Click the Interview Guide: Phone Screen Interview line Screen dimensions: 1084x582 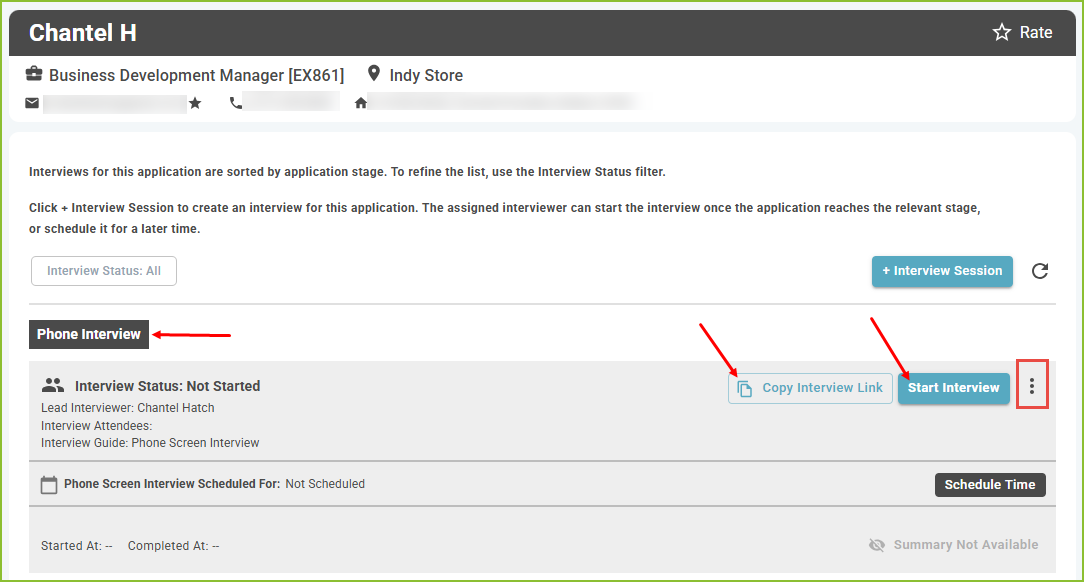tap(150, 443)
